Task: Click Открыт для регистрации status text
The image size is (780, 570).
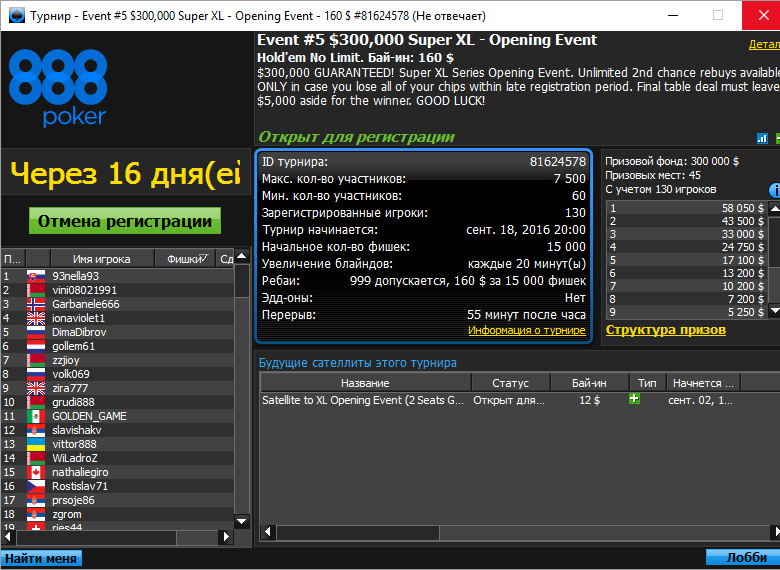Action: [356, 137]
